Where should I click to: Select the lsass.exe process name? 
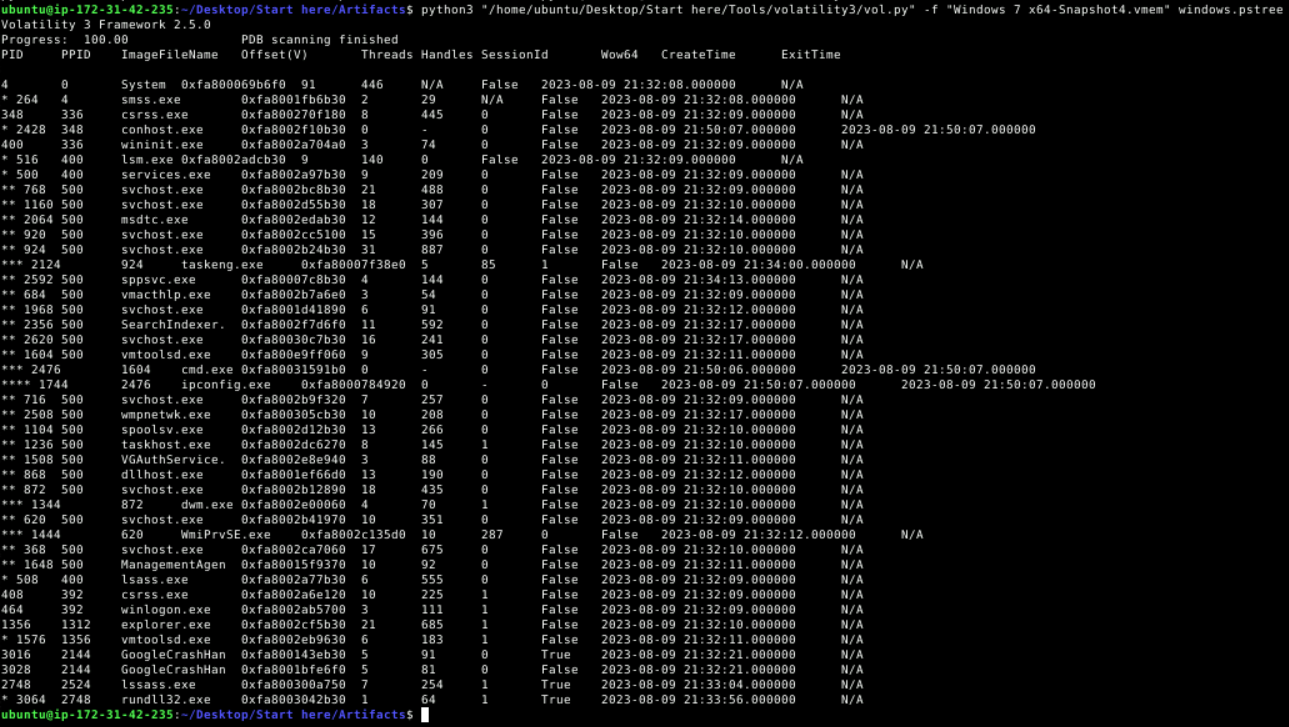[x=155, y=579]
